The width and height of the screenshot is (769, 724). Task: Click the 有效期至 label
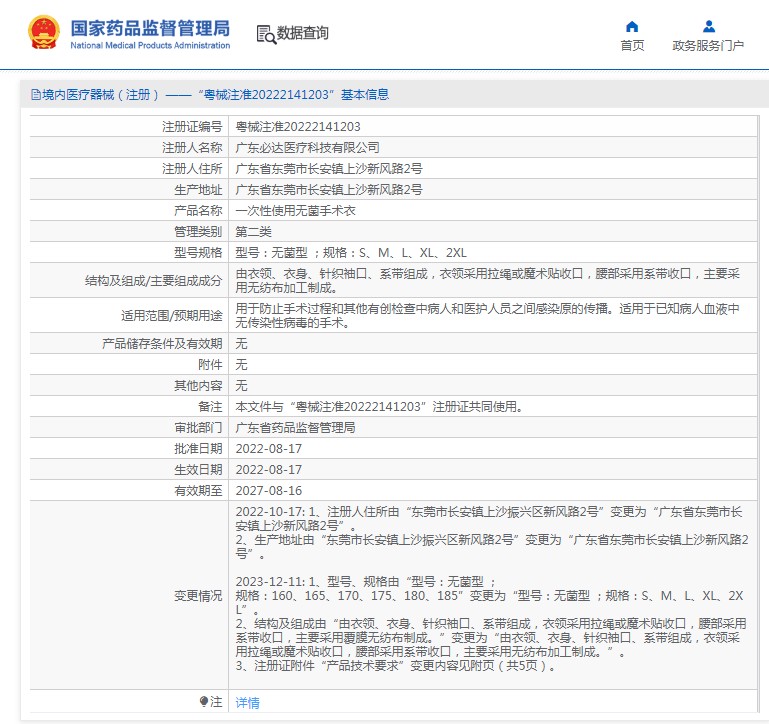(x=198, y=491)
